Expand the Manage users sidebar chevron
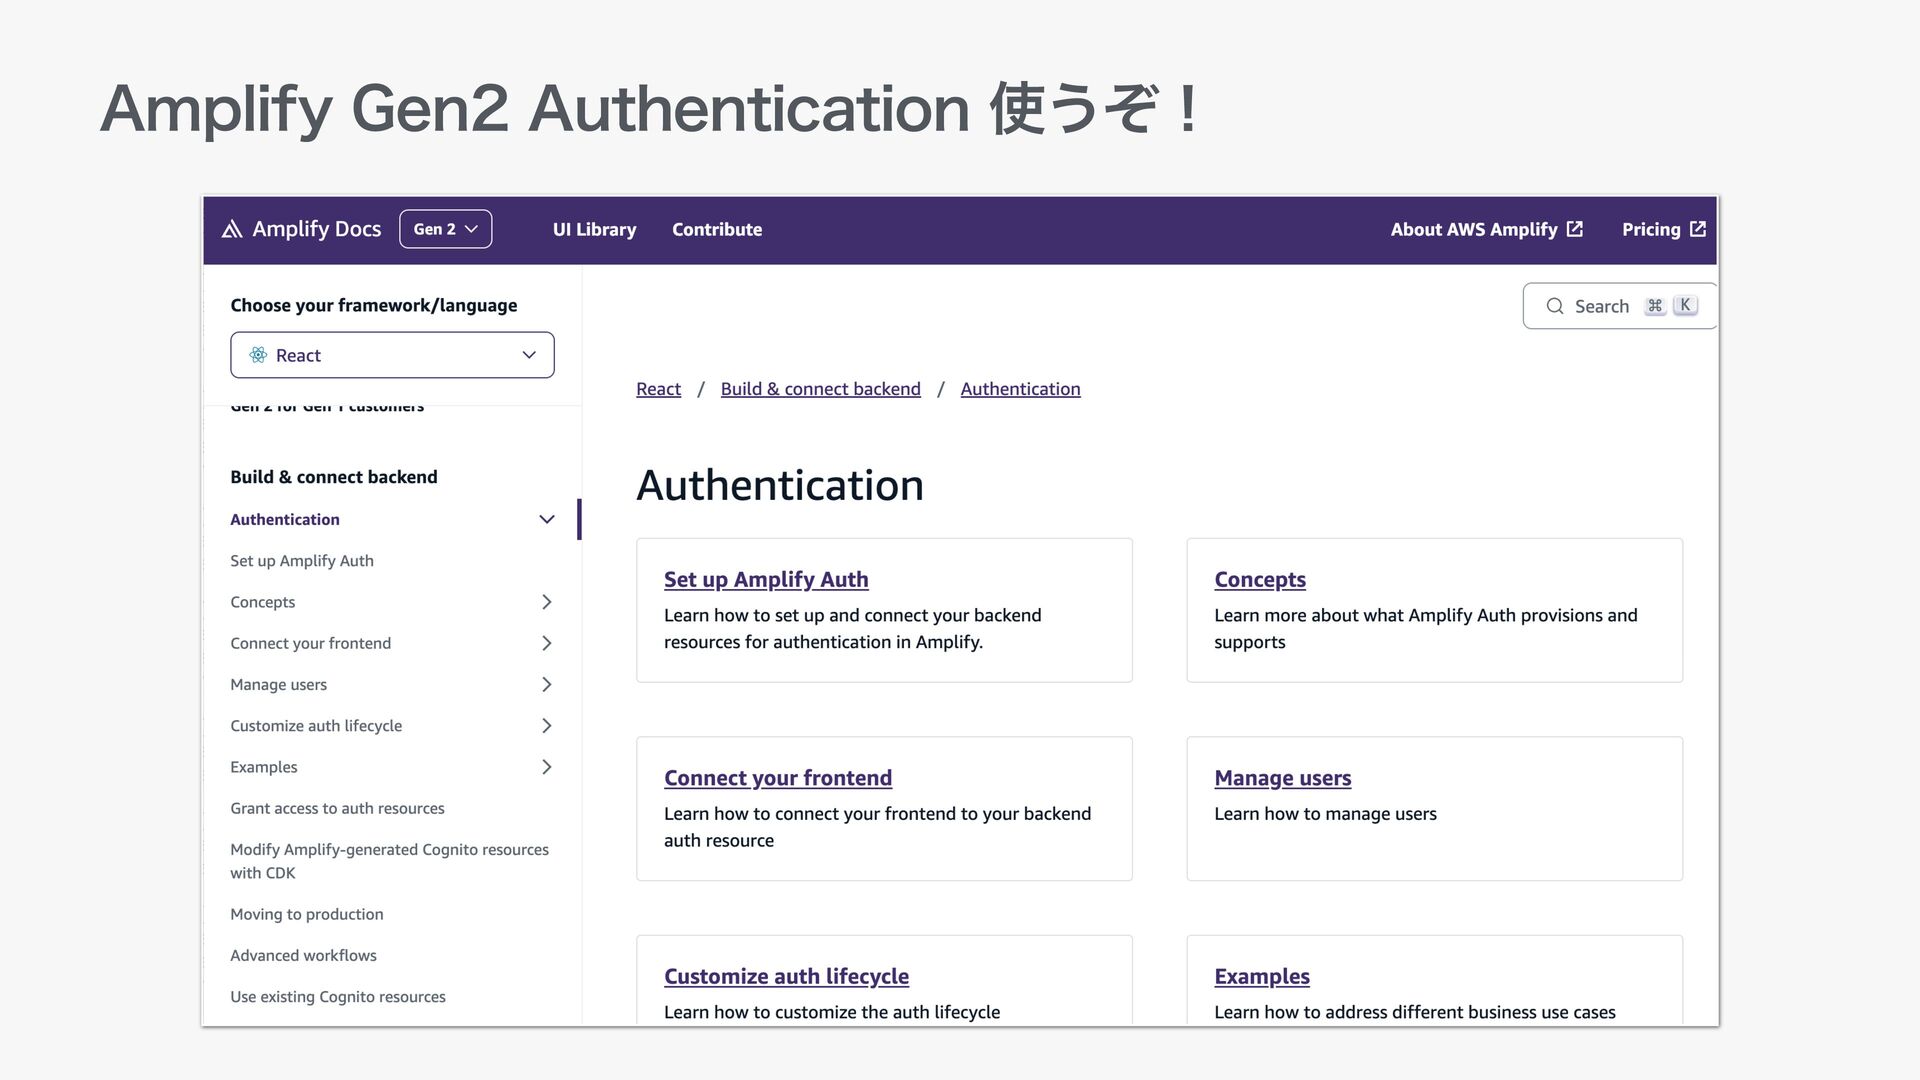 click(x=546, y=684)
